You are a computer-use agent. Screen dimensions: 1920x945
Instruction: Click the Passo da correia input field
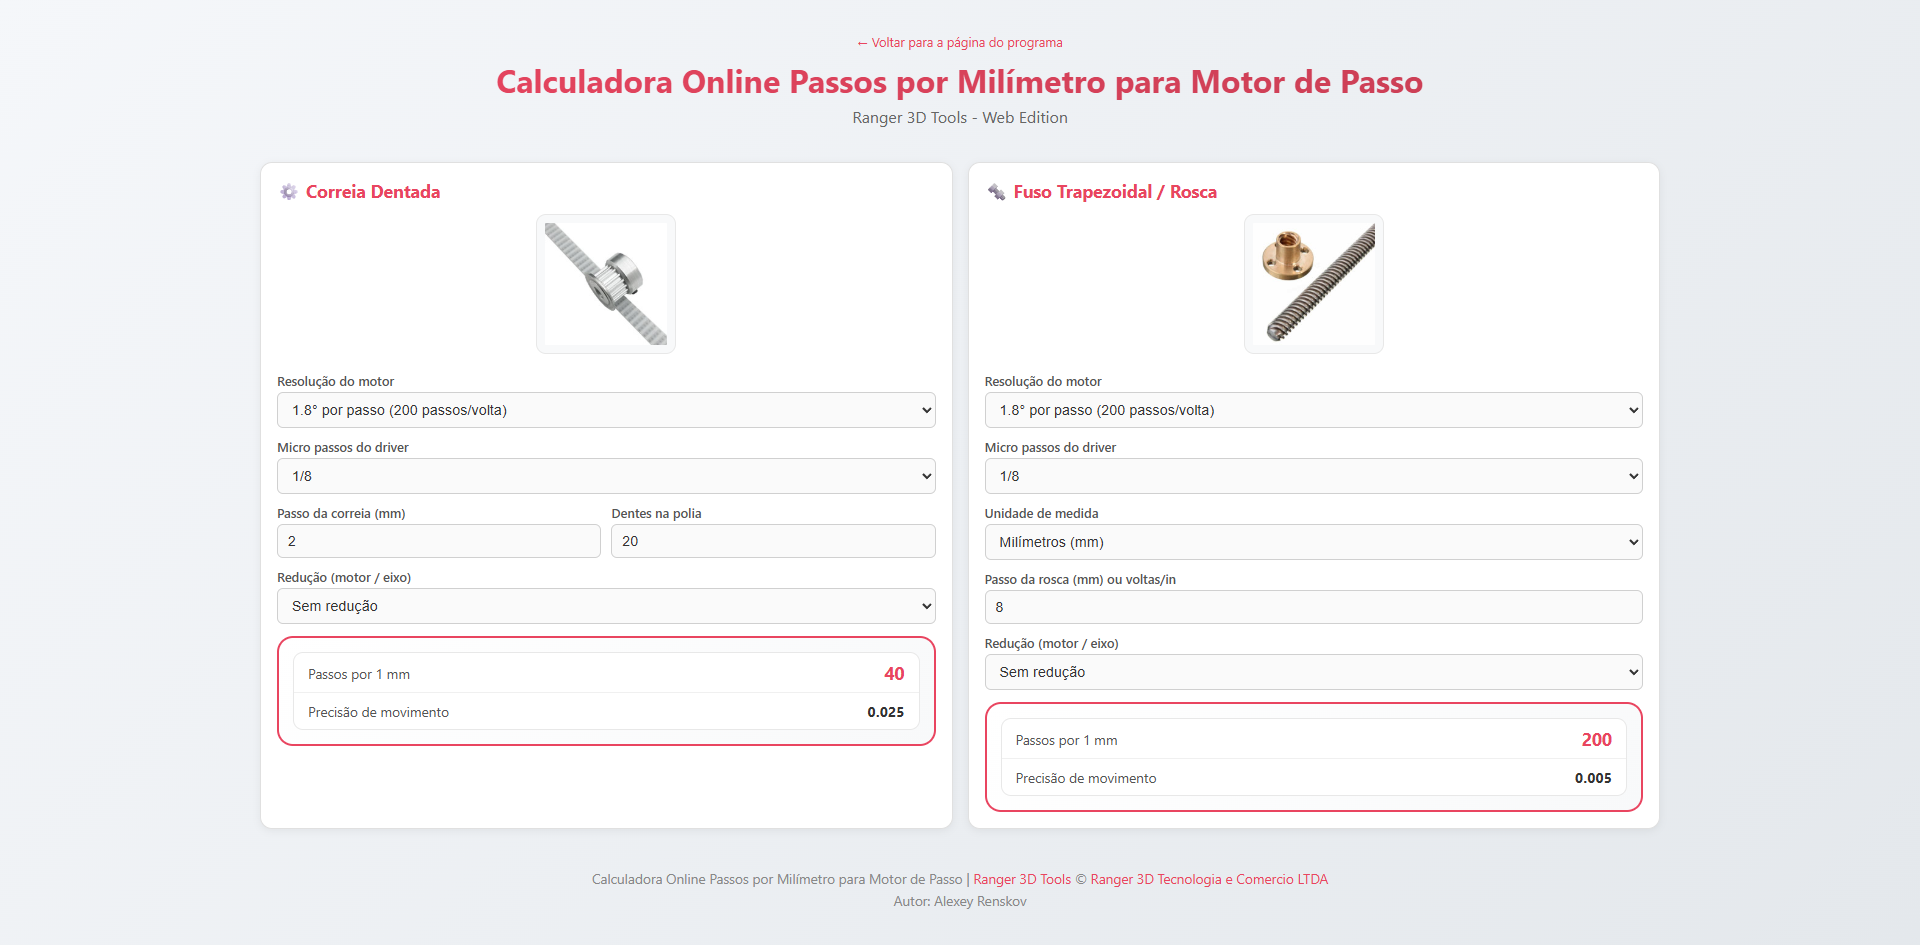pyautogui.click(x=438, y=541)
